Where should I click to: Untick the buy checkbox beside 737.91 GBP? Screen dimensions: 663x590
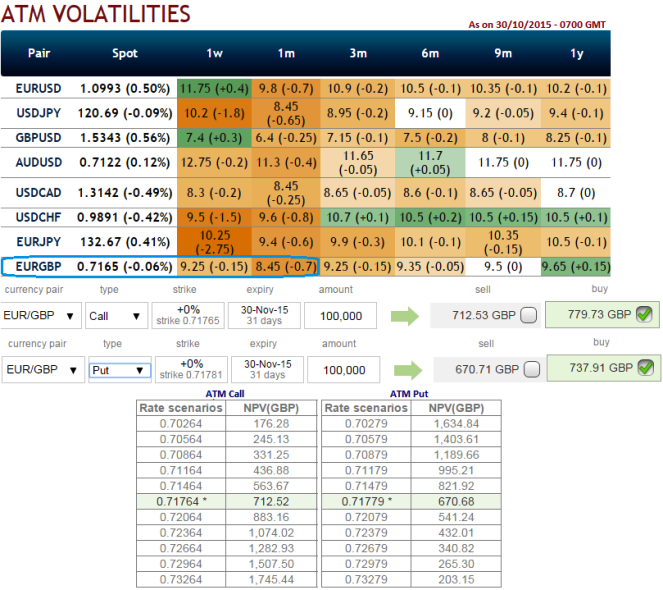point(646,368)
